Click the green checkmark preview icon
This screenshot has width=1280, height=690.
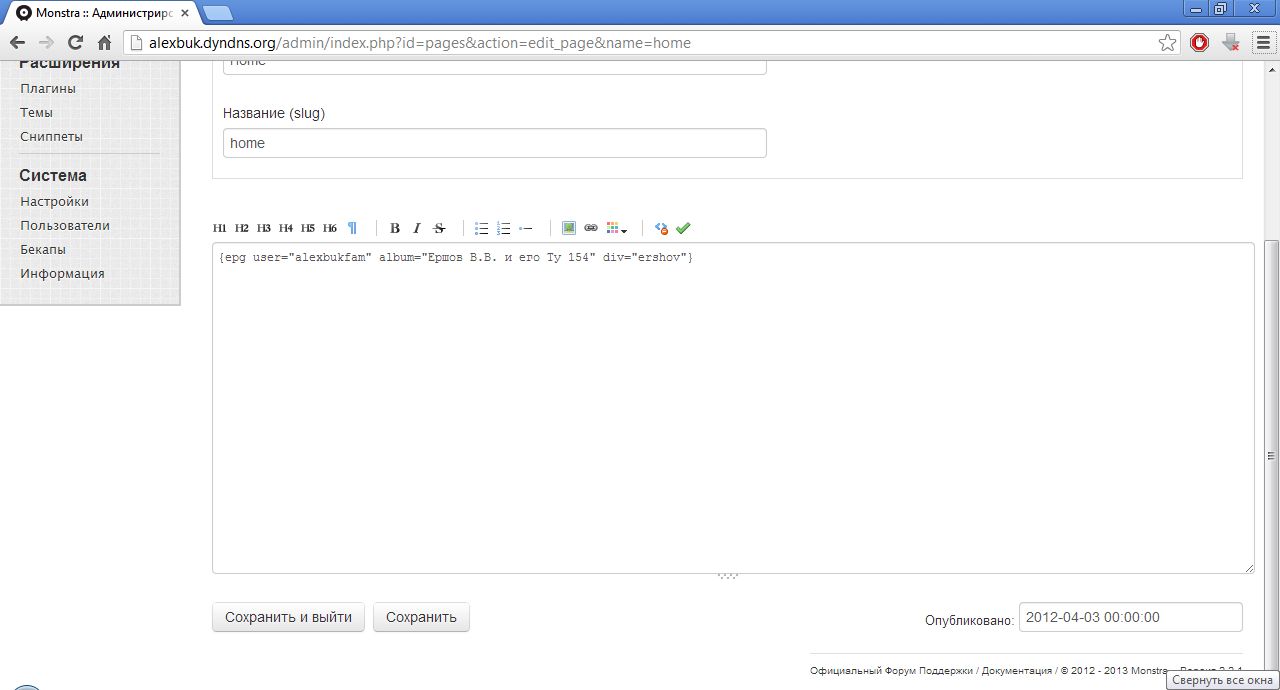(683, 228)
